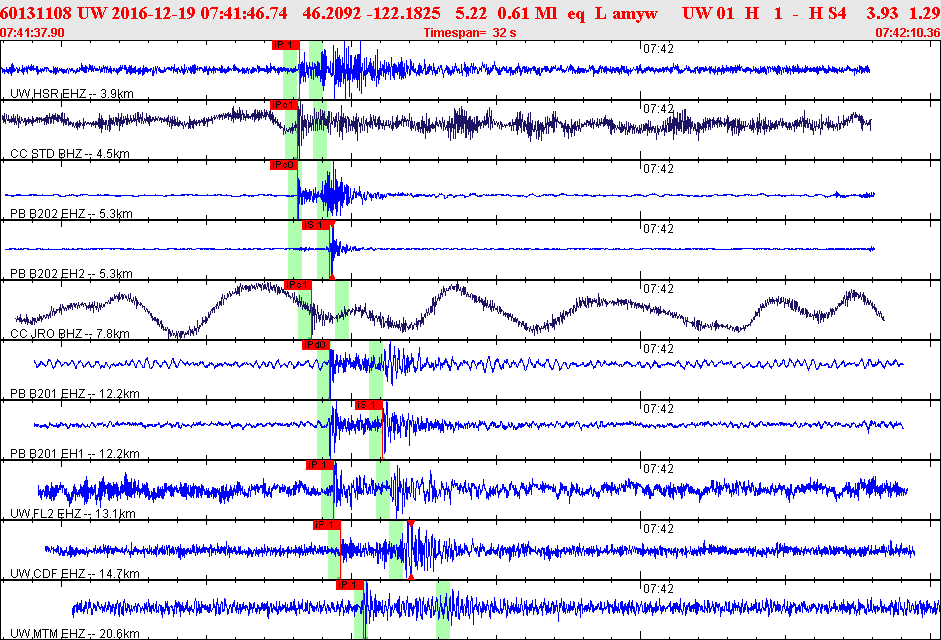Viewport: 941px width, 640px height.
Task: Click red triangle marker atop CDF trace
Action: 410,524
